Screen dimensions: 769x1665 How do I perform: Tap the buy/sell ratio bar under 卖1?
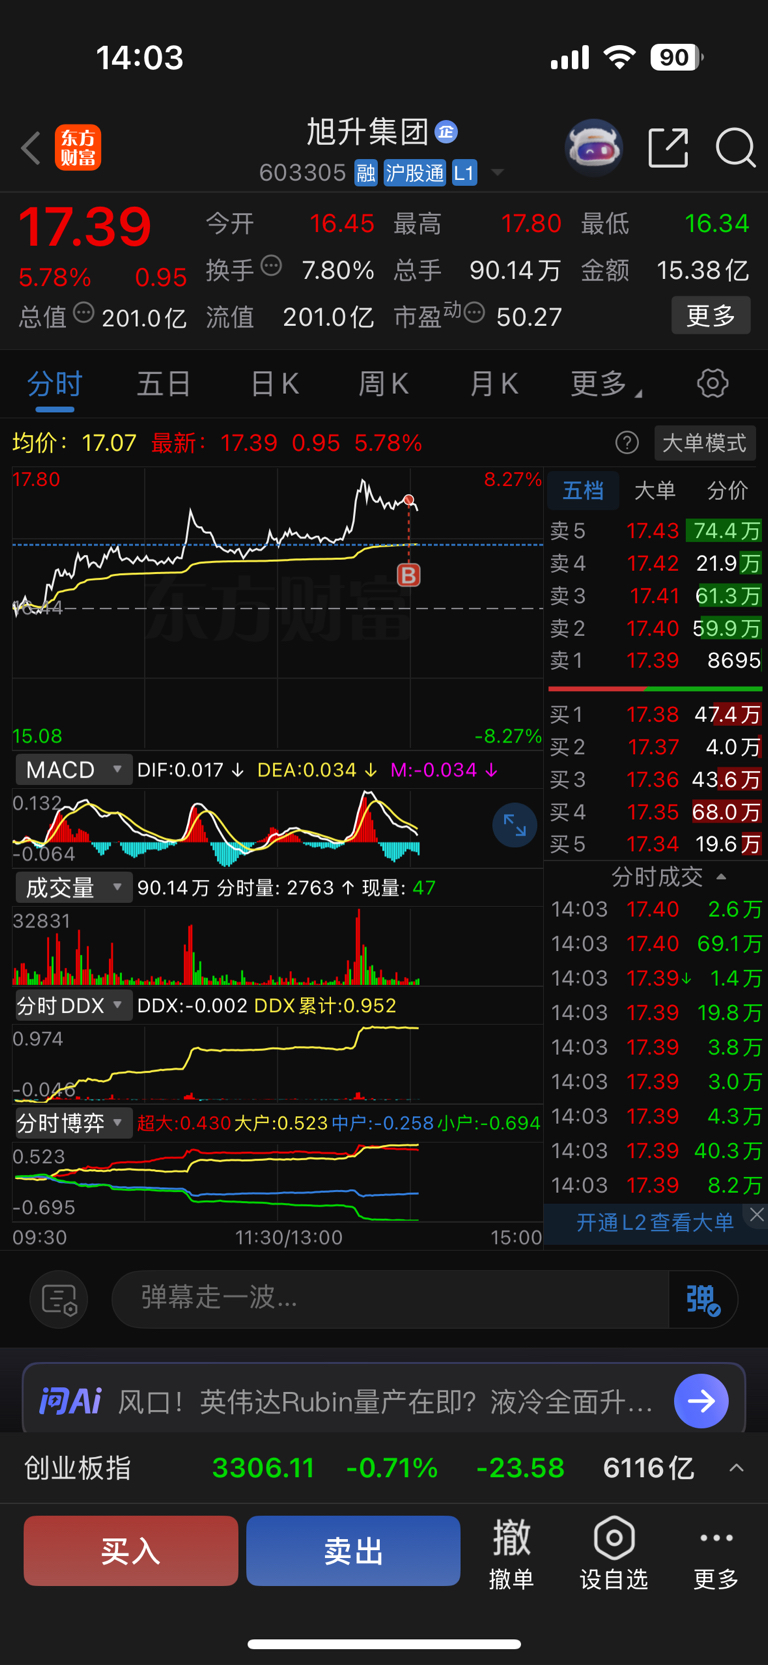coord(655,689)
